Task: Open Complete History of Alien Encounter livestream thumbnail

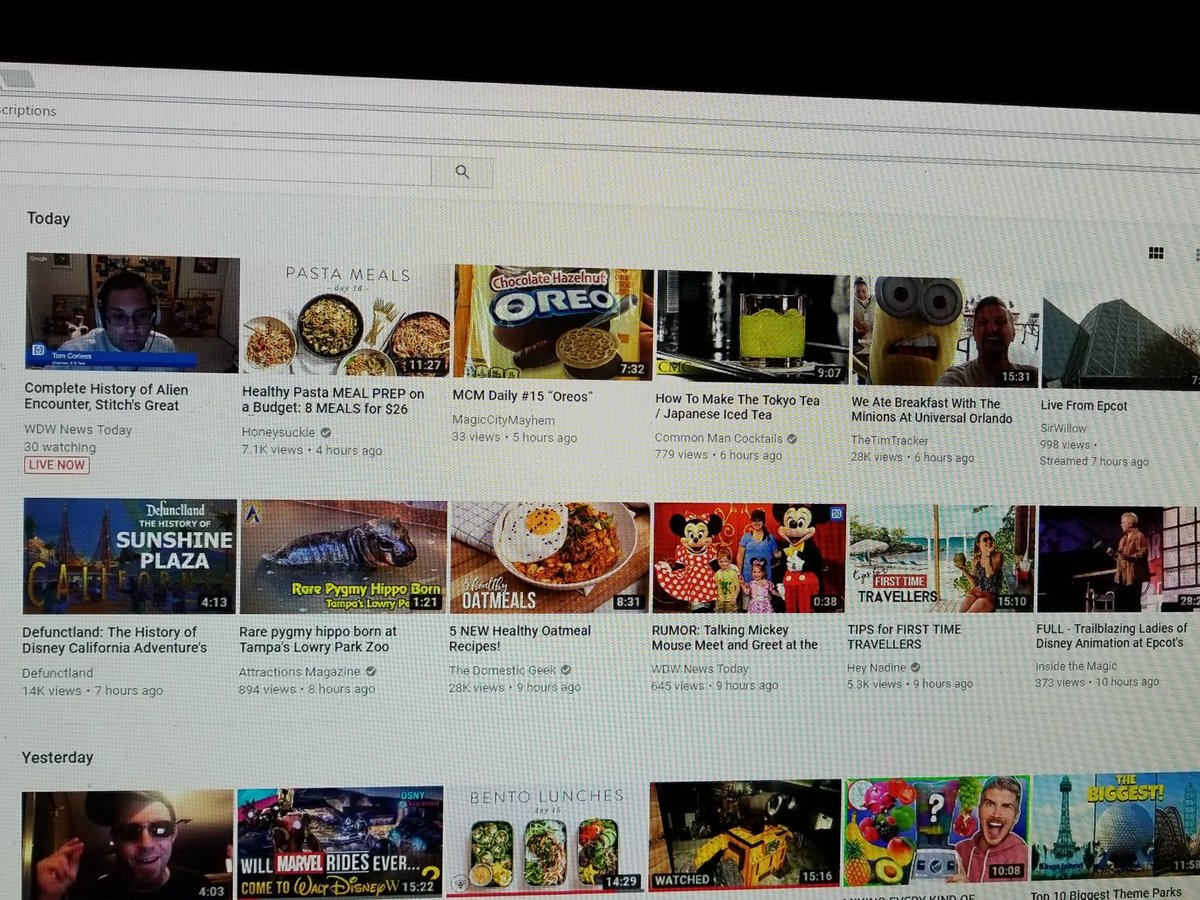Action: pyautogui.click(x=132, y=313)
